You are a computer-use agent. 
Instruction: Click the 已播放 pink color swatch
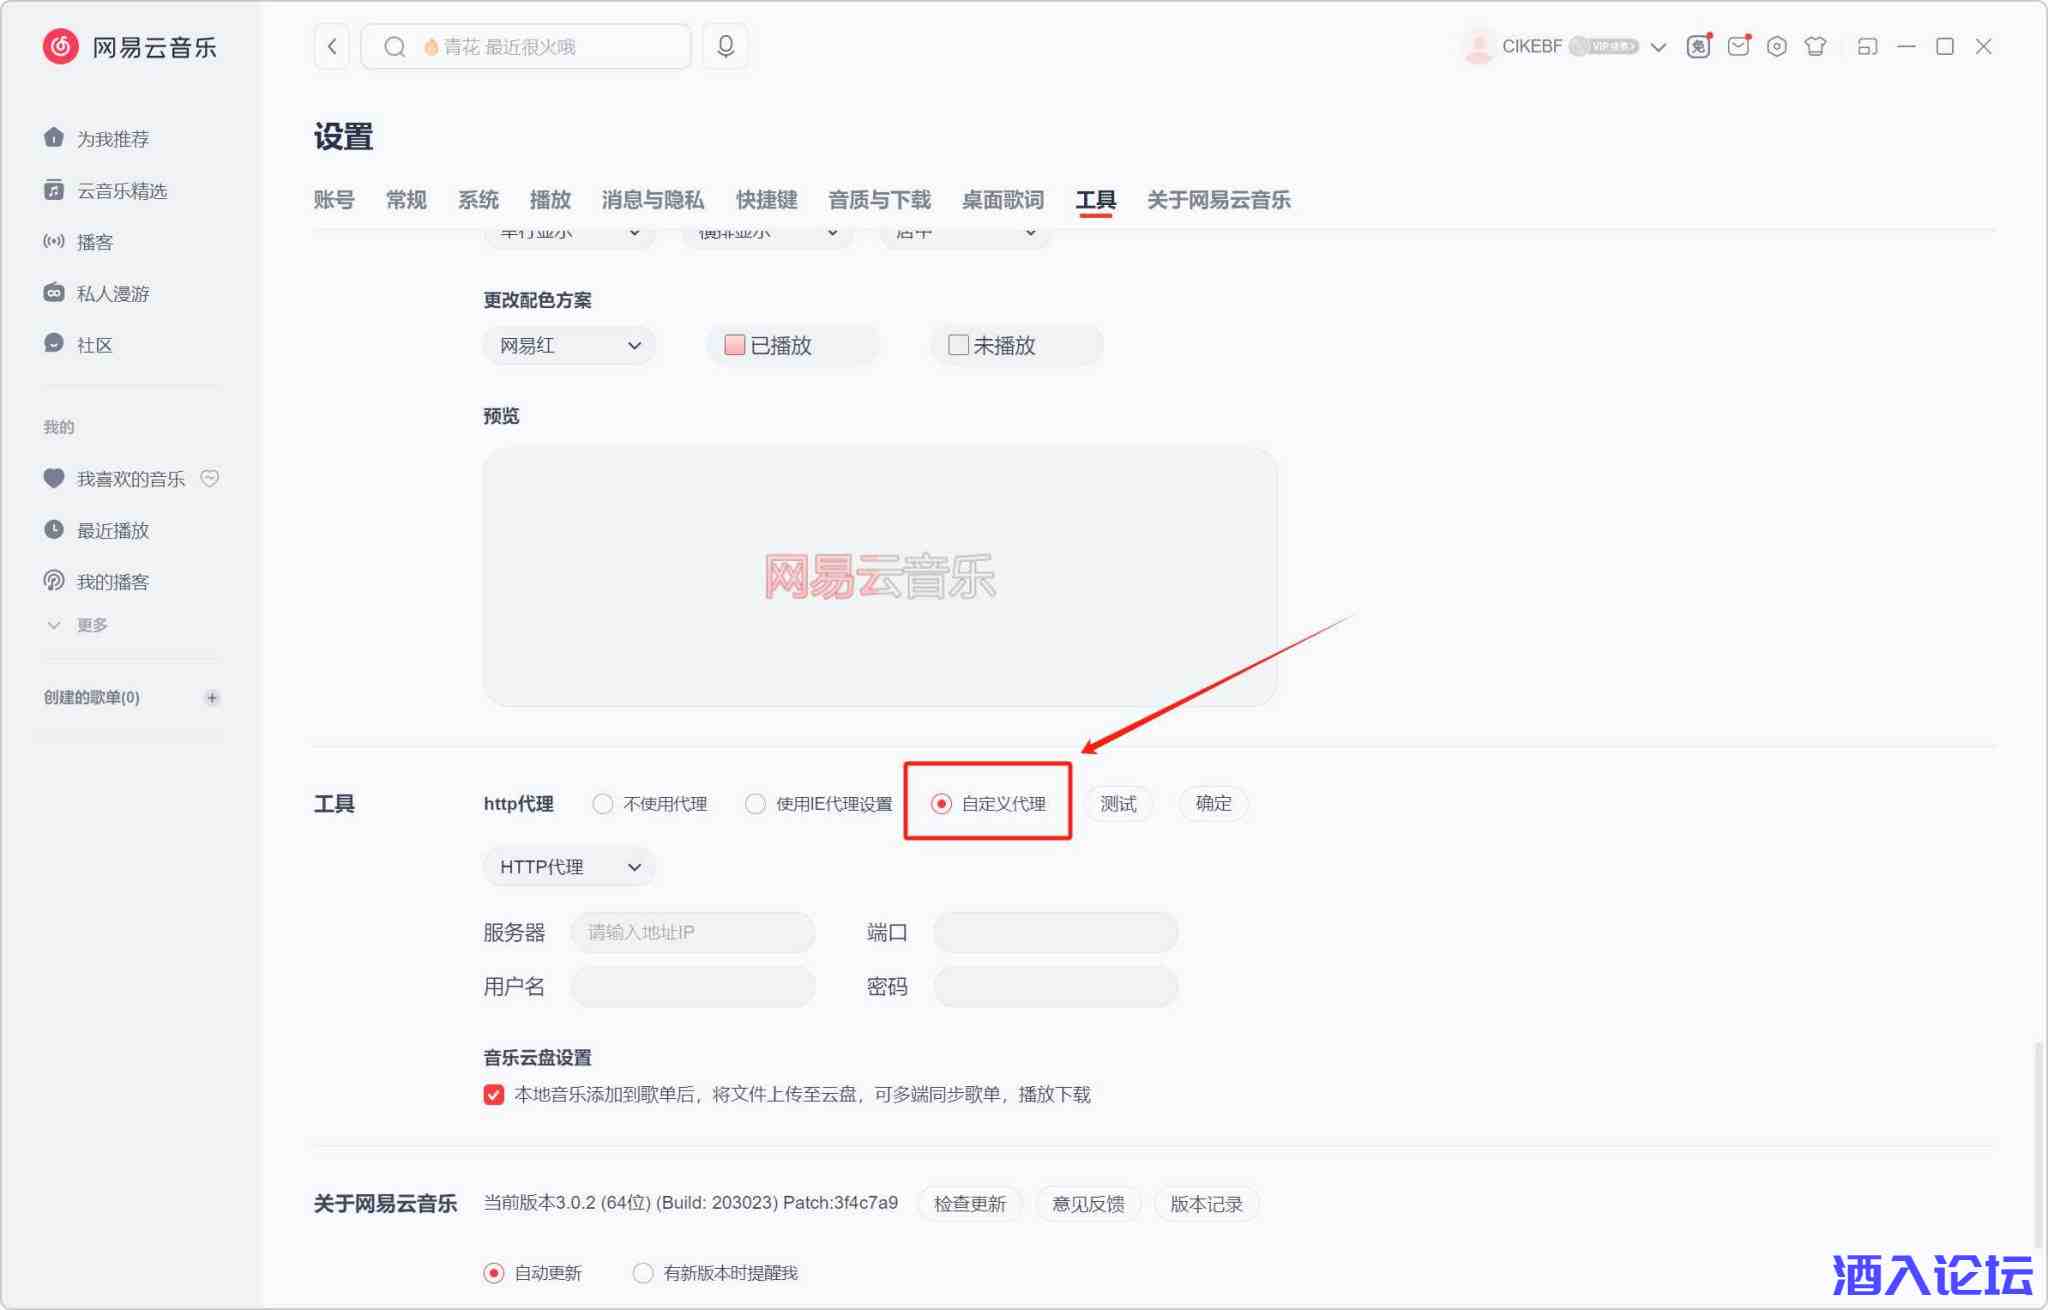[735, 345]
